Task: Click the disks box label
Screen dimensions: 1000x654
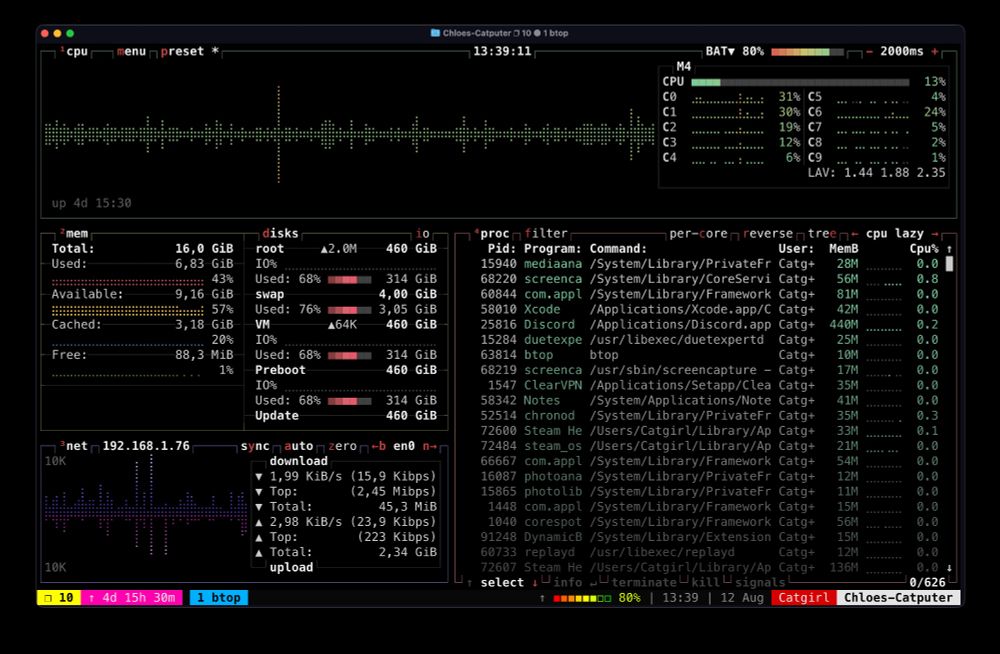Action: tap(281, 234)
